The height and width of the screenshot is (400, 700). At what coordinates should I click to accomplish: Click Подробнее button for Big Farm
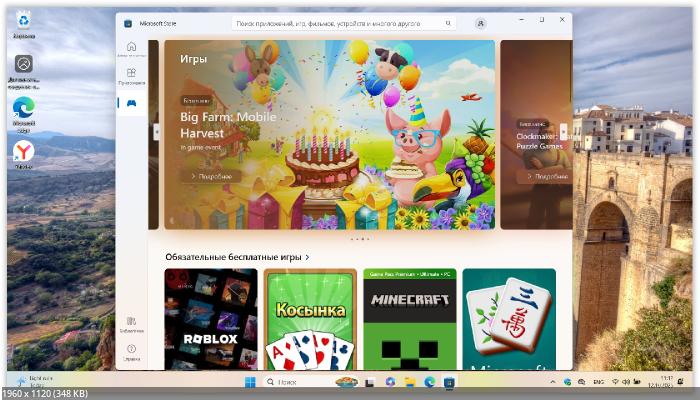(x=211, y=176)
